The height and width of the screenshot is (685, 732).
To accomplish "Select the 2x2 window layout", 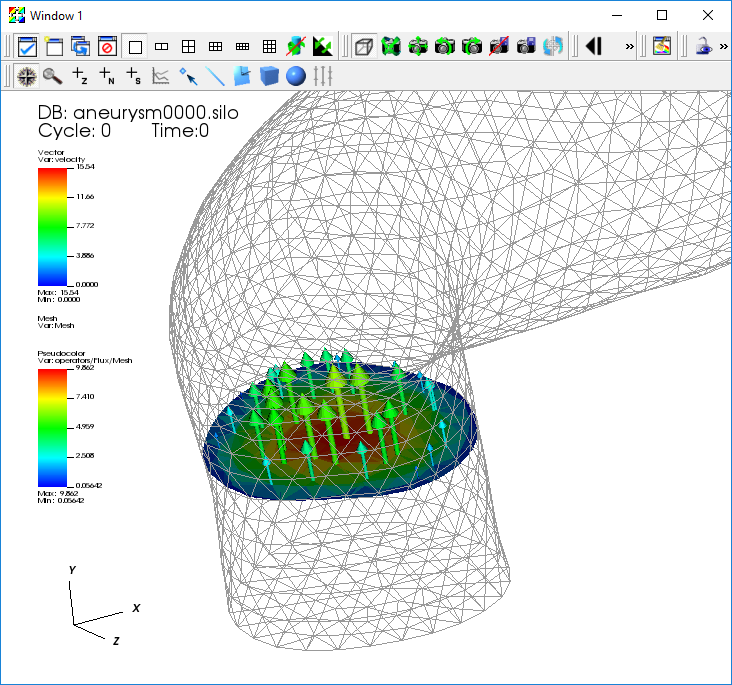I will click(189, 47).
